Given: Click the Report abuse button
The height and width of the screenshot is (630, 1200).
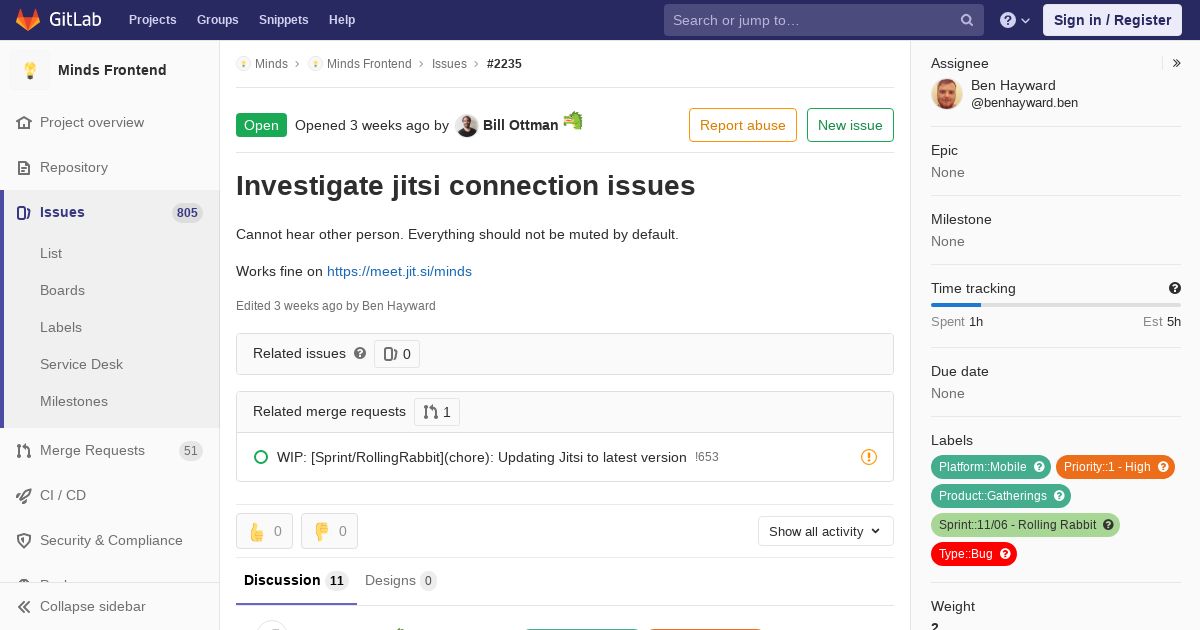Looking at the screenshot, I should coord(743,125).
